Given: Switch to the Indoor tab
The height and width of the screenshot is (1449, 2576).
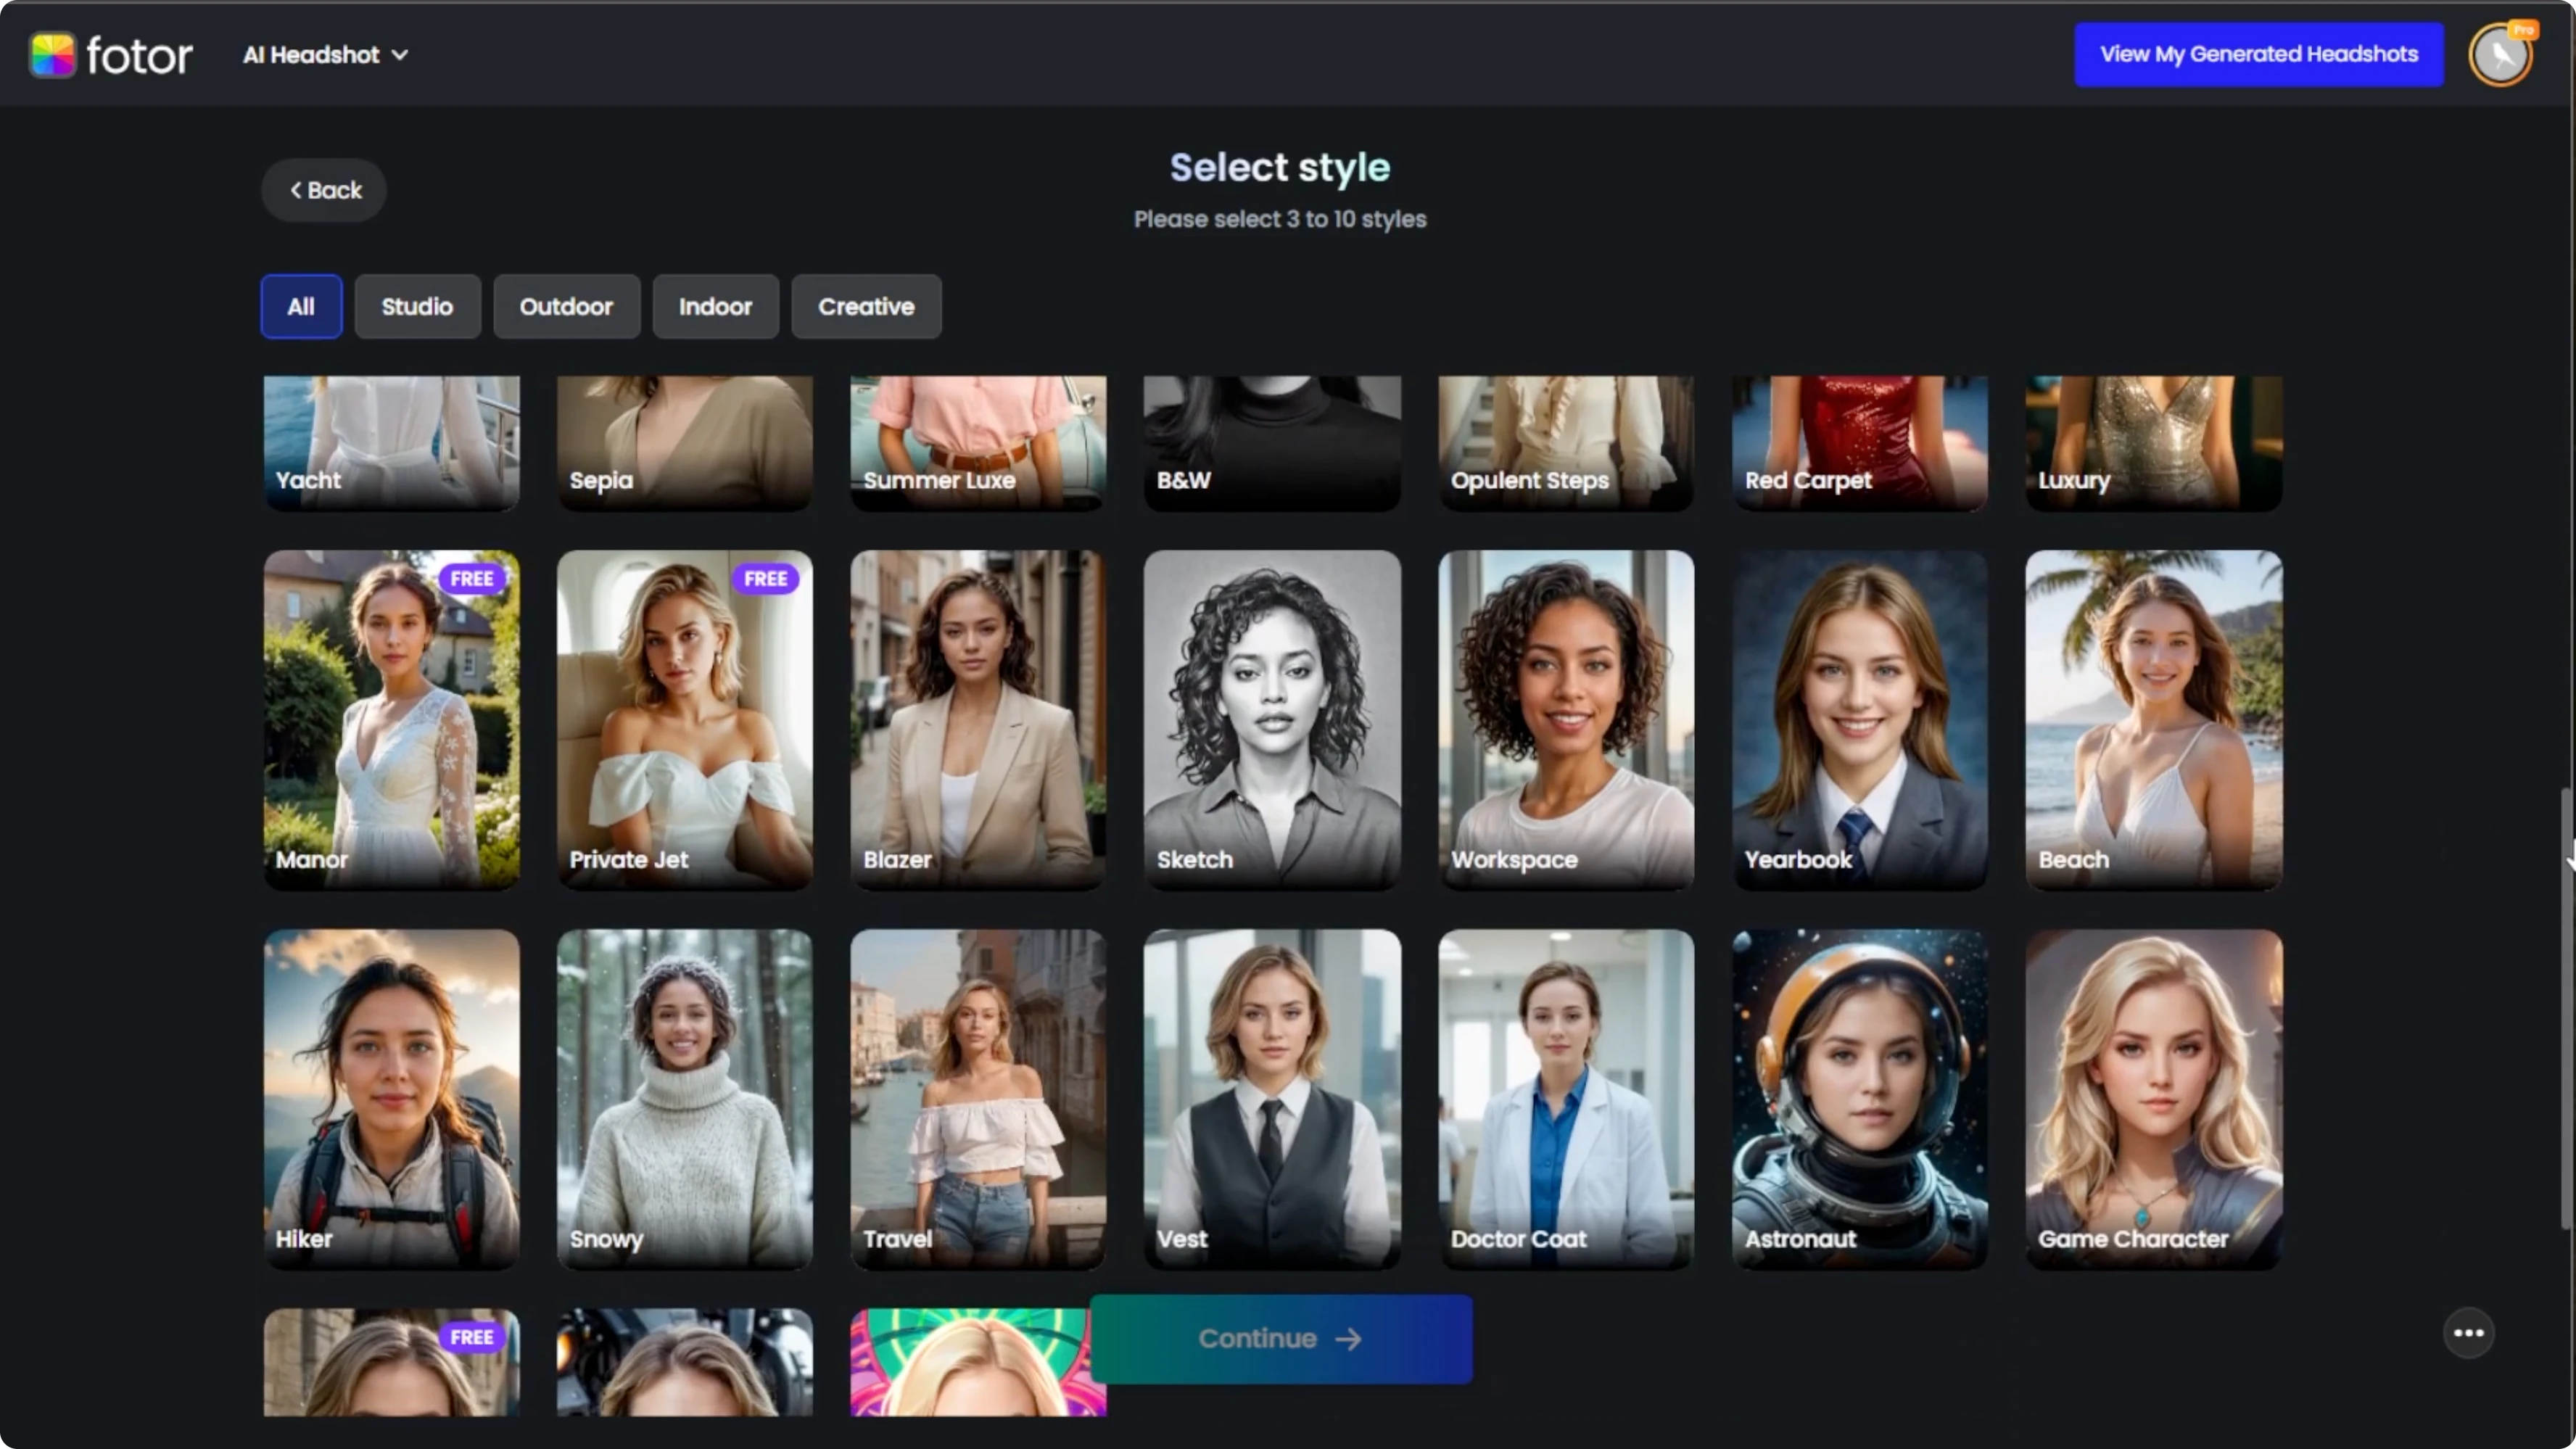Looking at the screenshot, I should [715, 306].
